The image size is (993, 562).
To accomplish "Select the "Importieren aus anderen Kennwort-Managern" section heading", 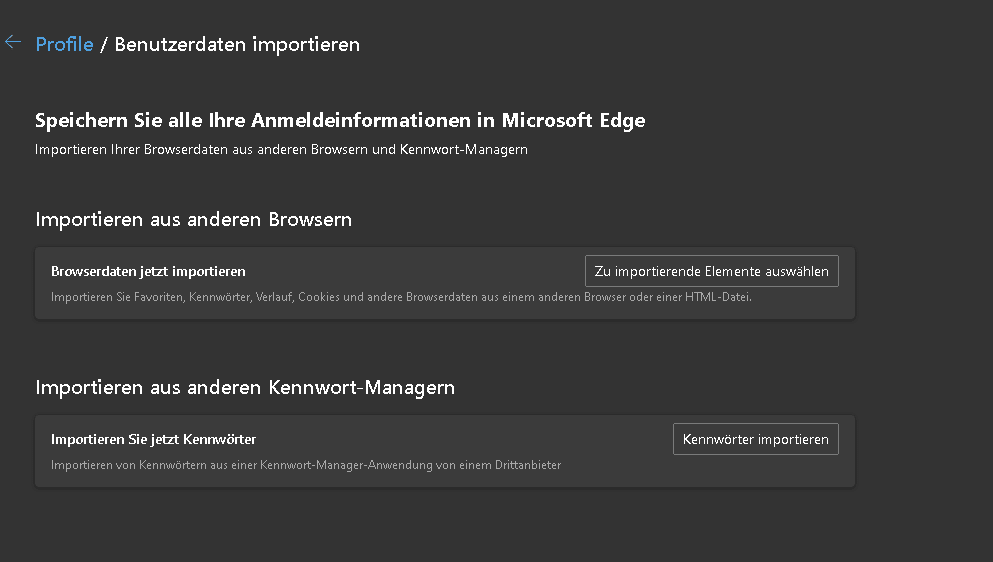I will pos(245,387).
